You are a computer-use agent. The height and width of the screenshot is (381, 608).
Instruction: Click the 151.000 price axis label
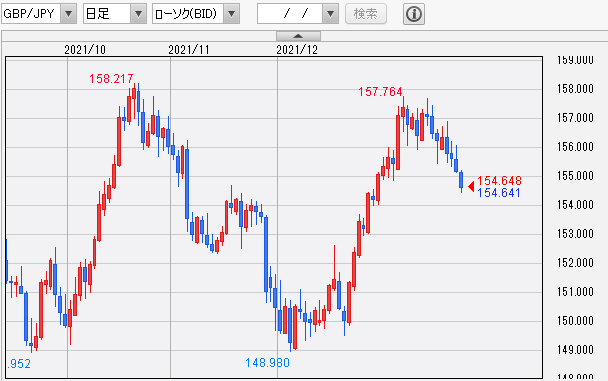point(575,292)
